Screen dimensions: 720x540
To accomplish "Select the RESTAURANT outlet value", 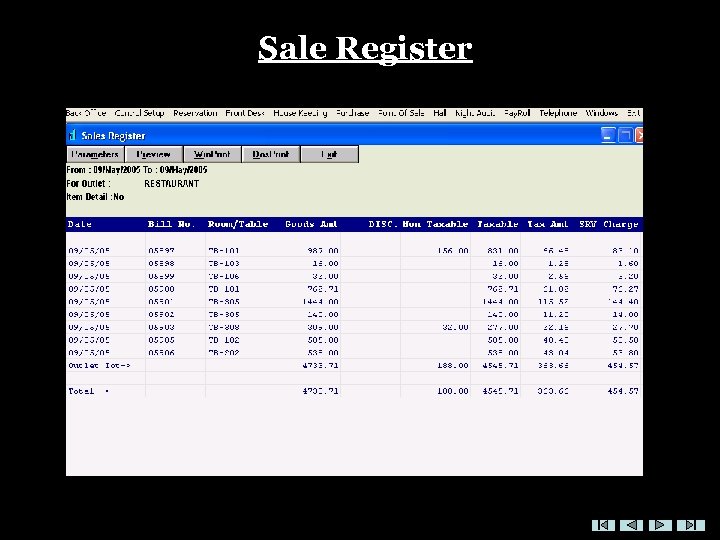I will (172, 184).
